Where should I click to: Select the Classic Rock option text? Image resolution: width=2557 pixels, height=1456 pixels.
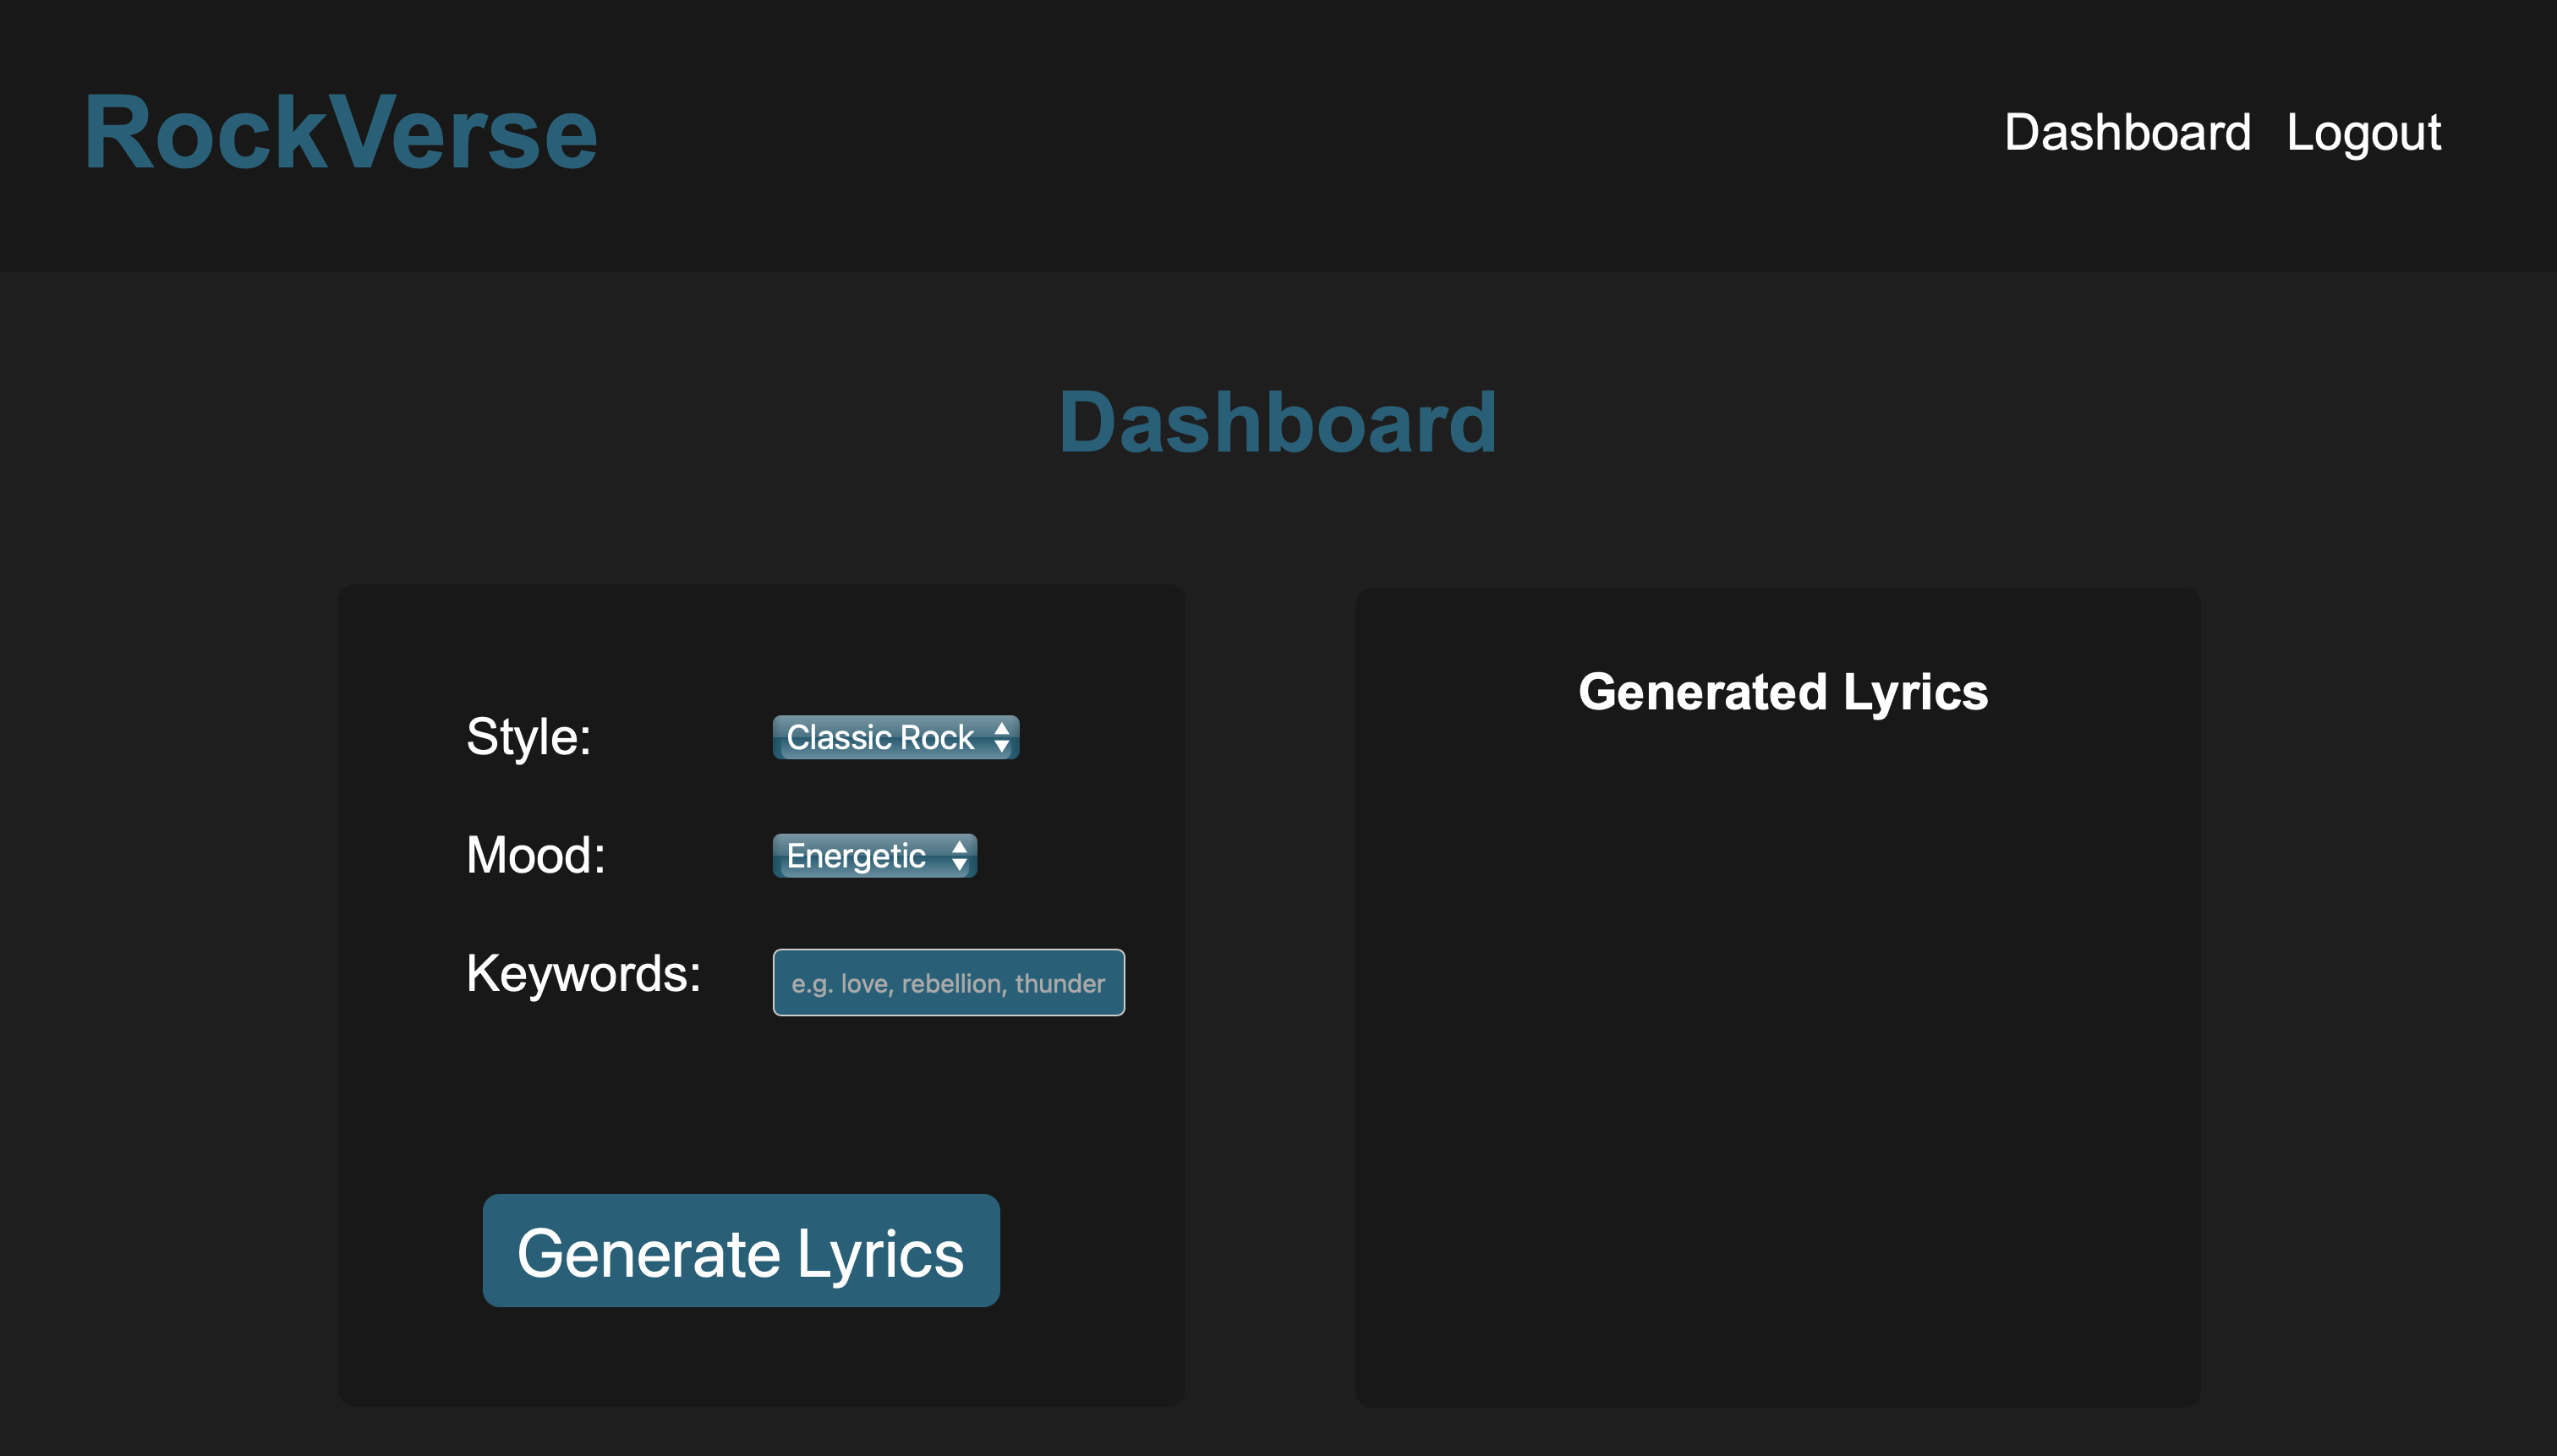pos(880,738)
